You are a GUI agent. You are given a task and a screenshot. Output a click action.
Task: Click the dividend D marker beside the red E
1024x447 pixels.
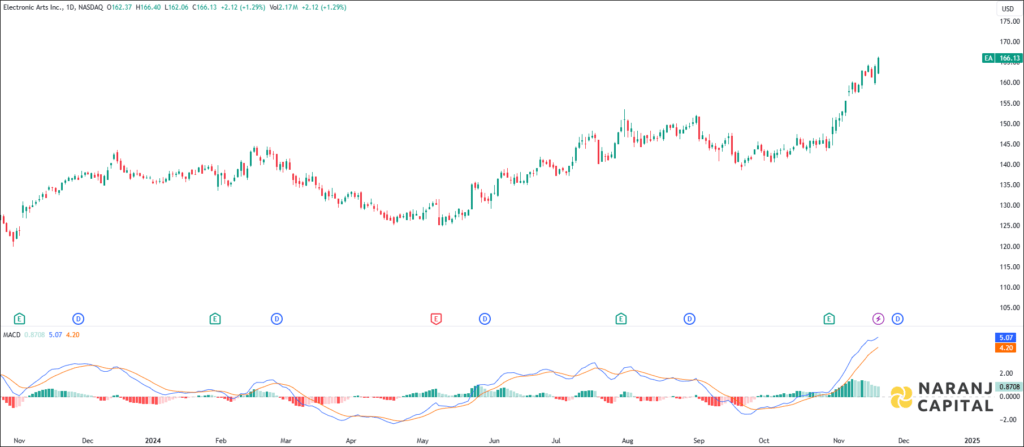[x=485, y=318]
